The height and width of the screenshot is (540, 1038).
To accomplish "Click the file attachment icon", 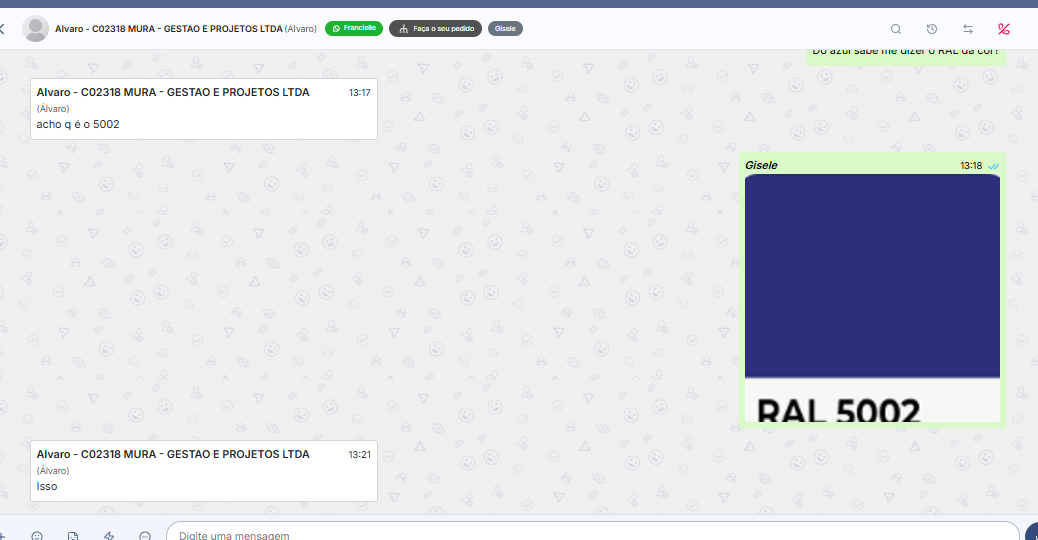I will pos(73,535).
